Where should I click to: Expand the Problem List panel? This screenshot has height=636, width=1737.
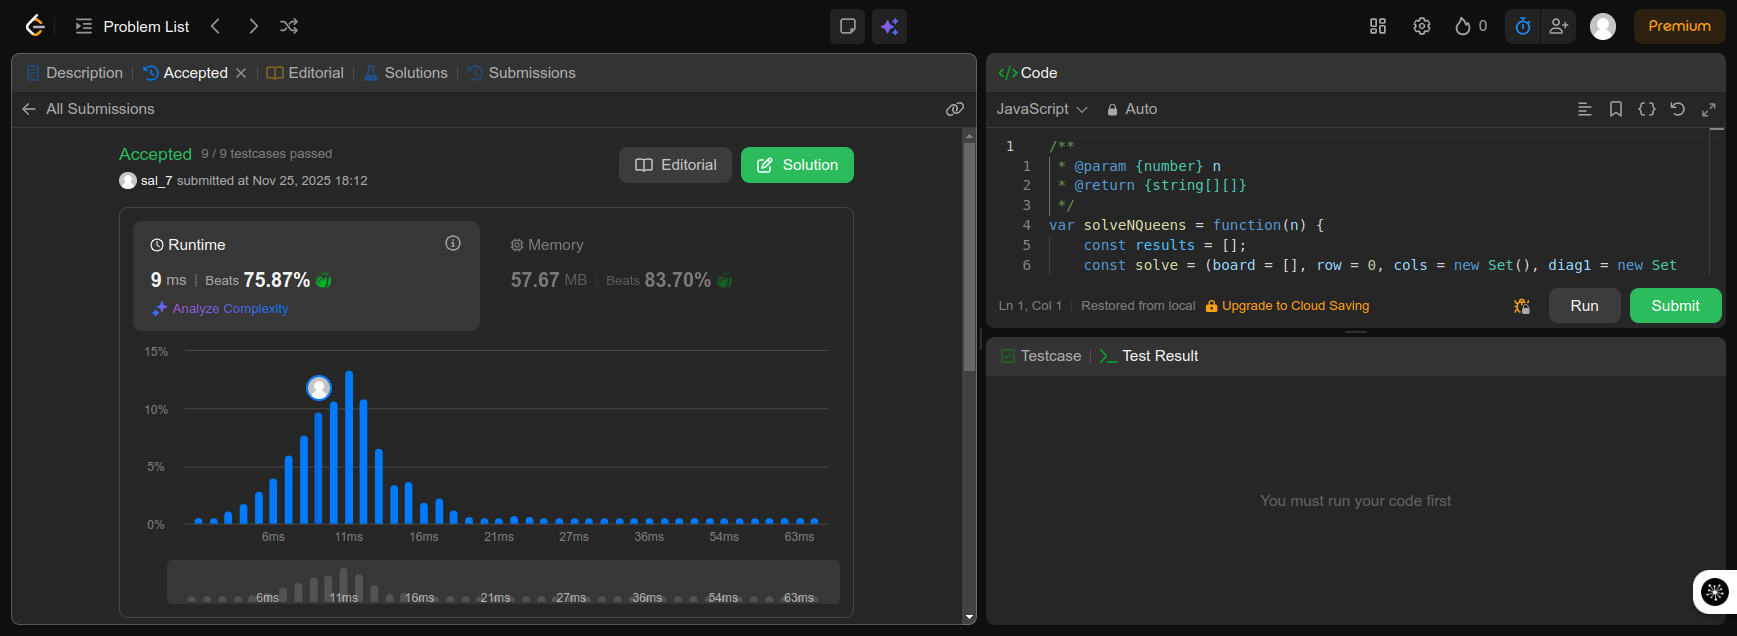click(x=133, y=26)
